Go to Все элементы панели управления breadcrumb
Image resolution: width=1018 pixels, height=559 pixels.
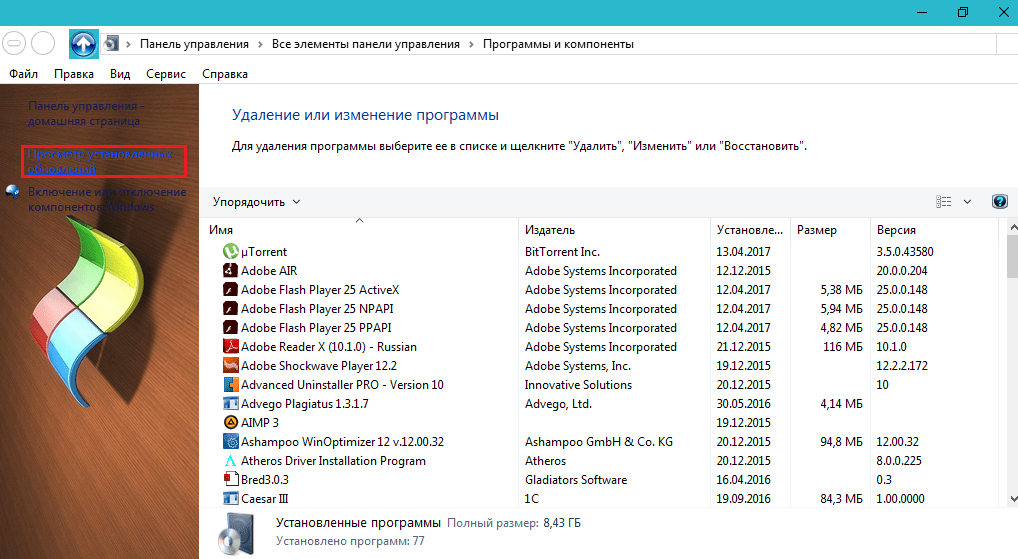[366, 44]
